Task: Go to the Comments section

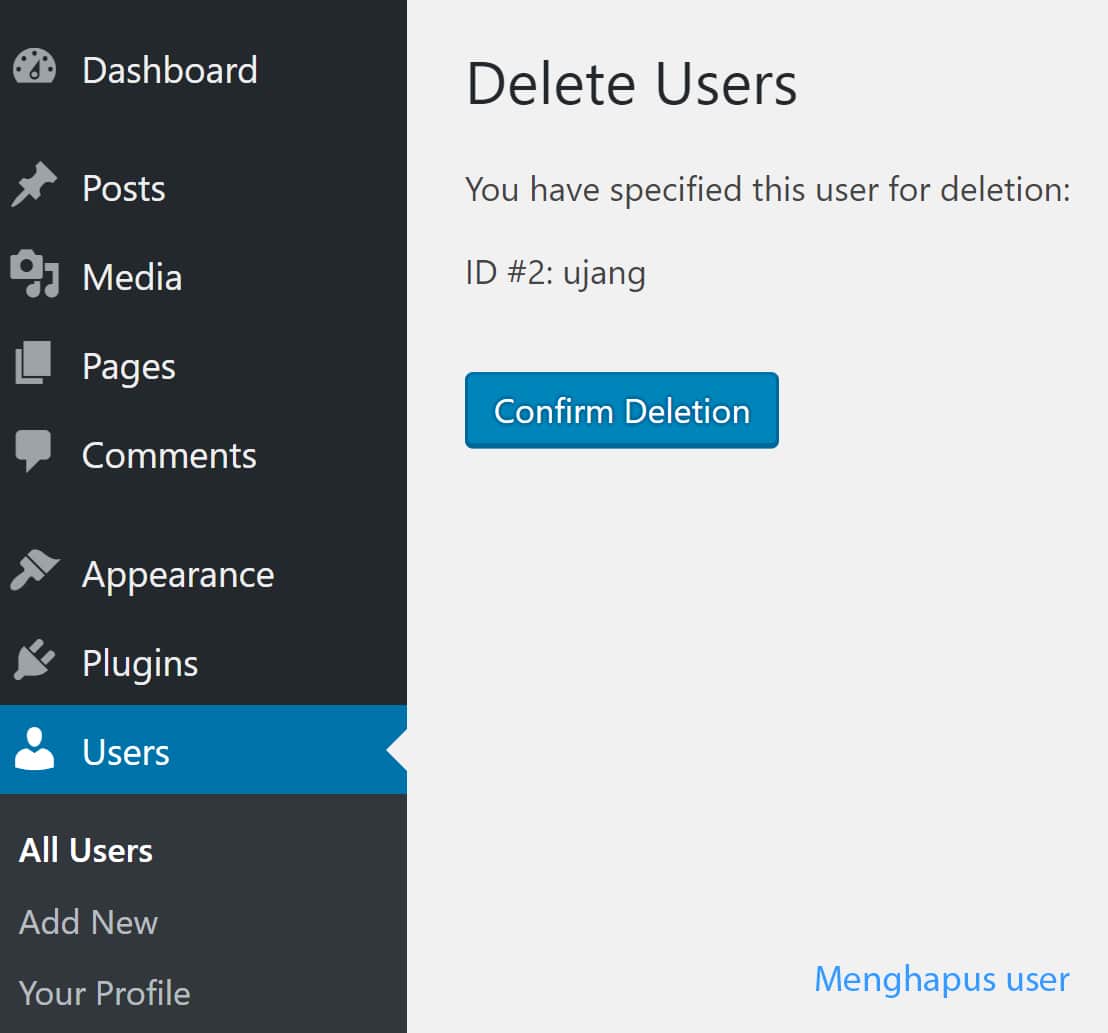Action: (x=168, y=455)
